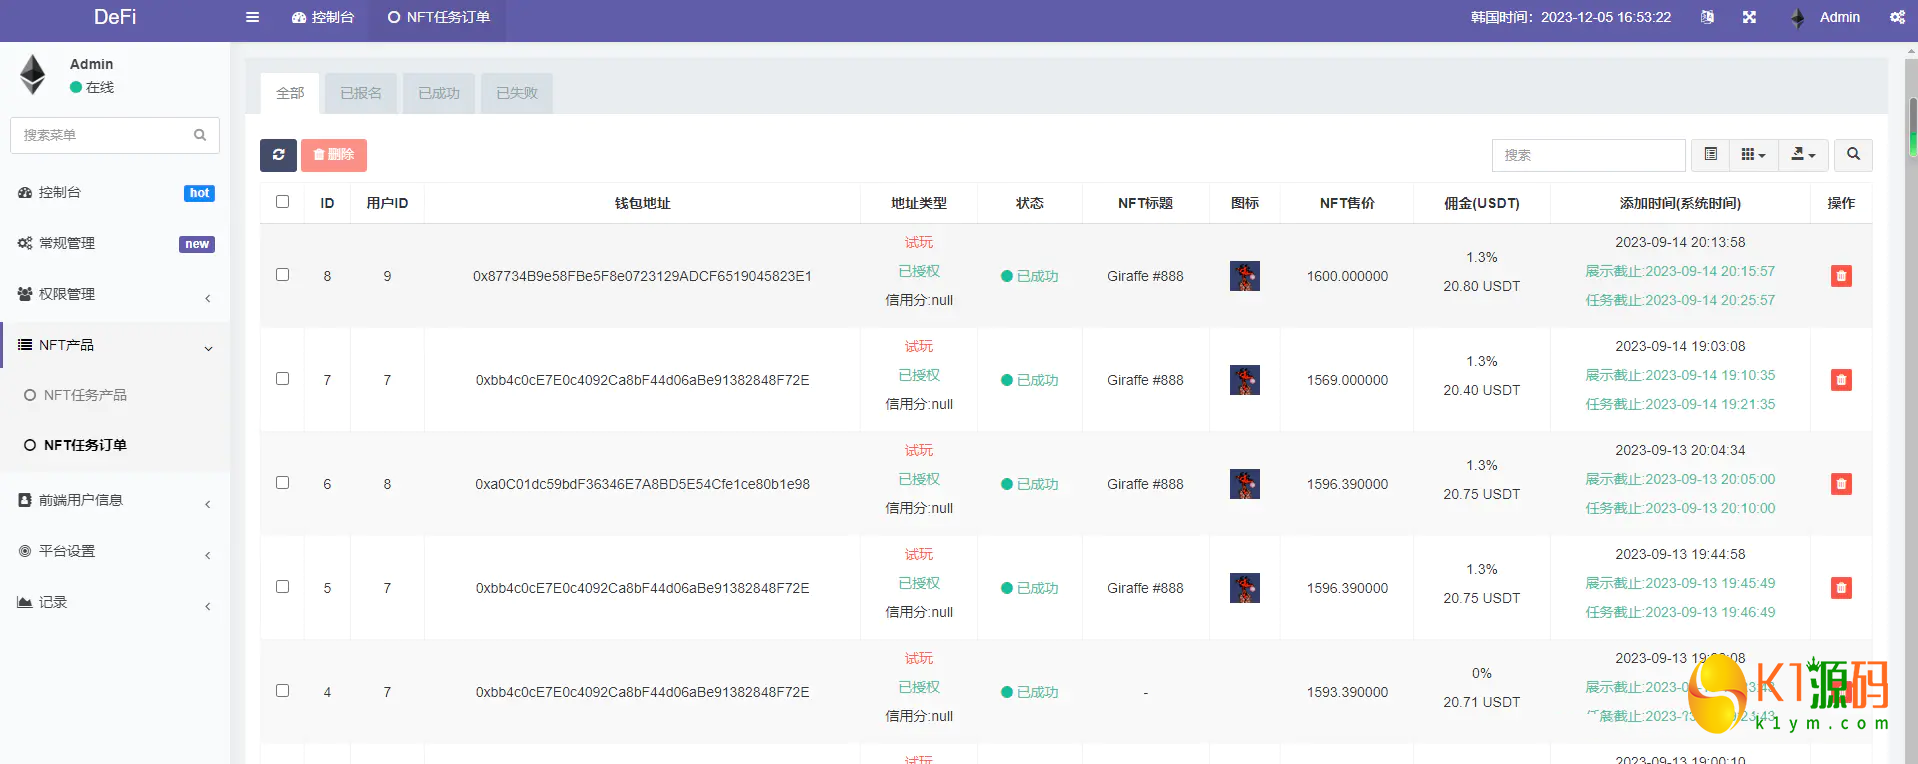Open Giraffe #888 thumbnail in row ID 6
This screenshot has height=764, width=1918.
[1245, 484]
